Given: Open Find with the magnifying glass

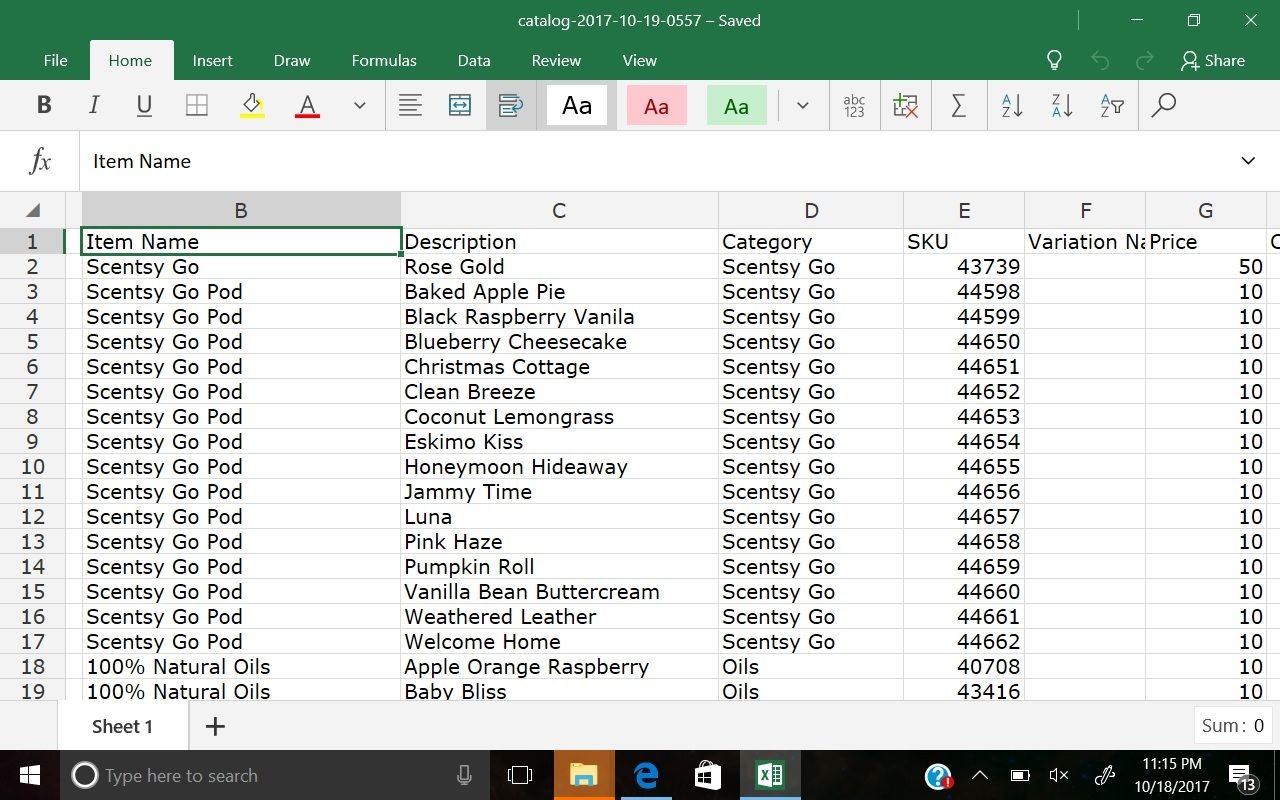Looking at the screenshot, I should pyautogui.click(x=1163, y=106).
